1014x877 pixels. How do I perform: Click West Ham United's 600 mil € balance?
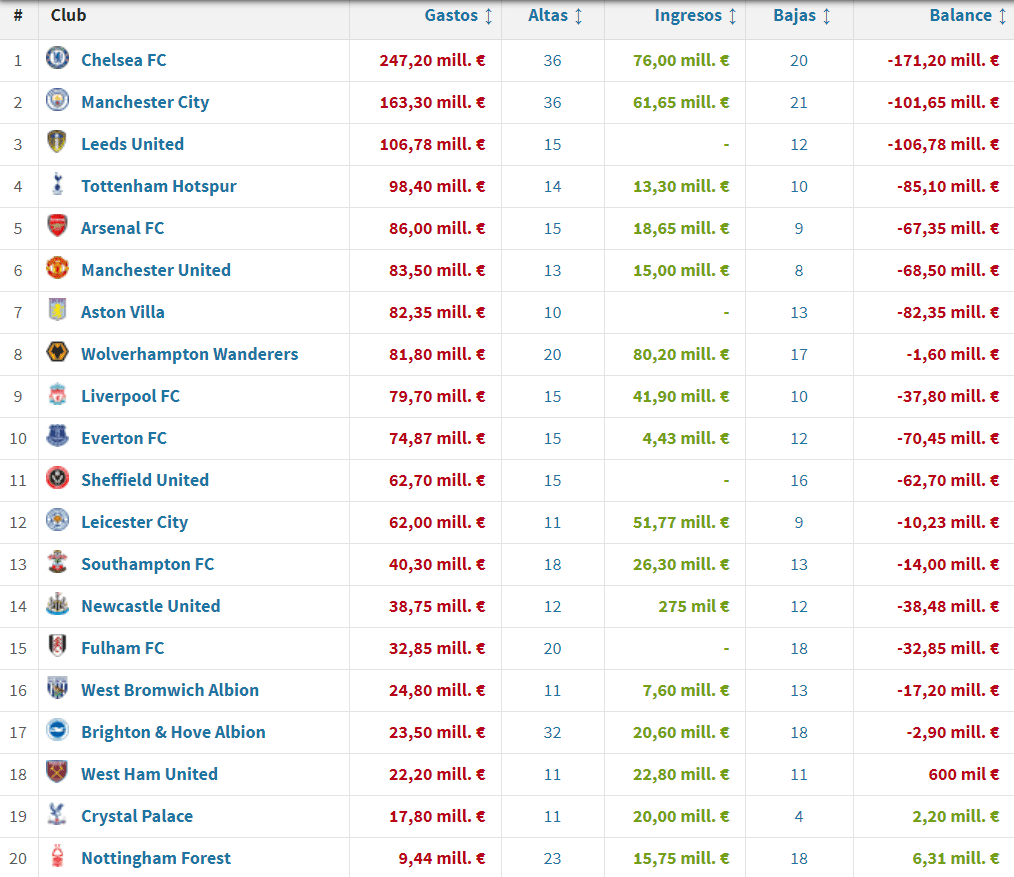[964, 774]
